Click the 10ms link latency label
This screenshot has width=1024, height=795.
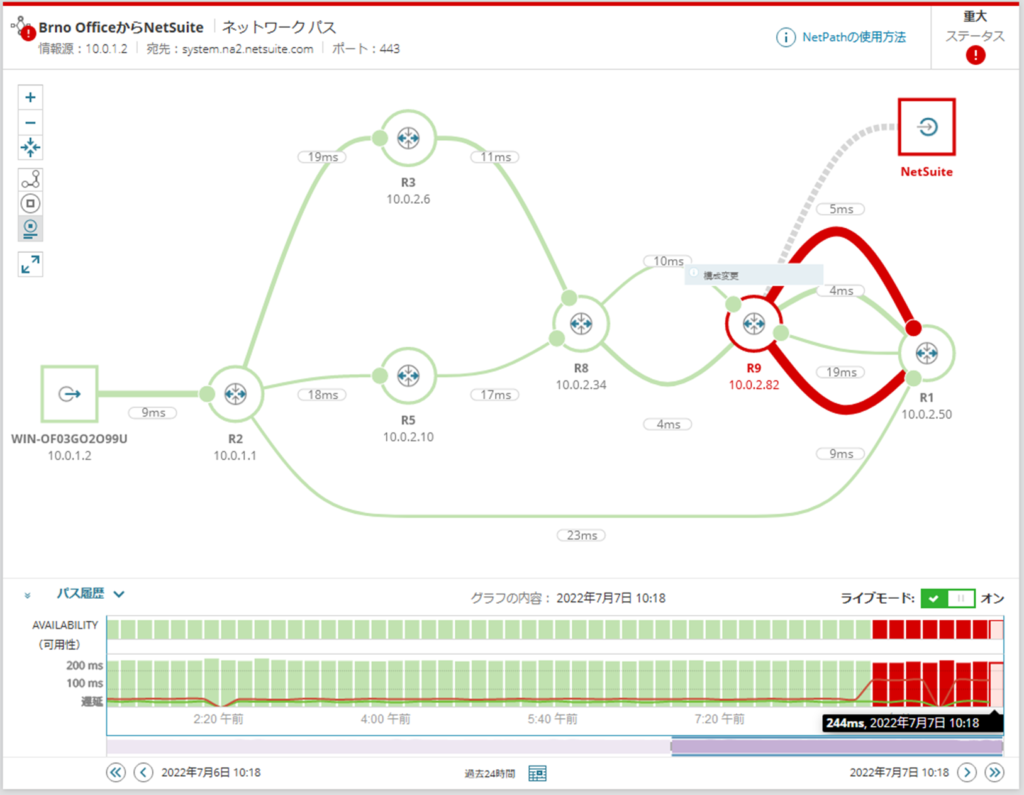(x=668, y=261)
